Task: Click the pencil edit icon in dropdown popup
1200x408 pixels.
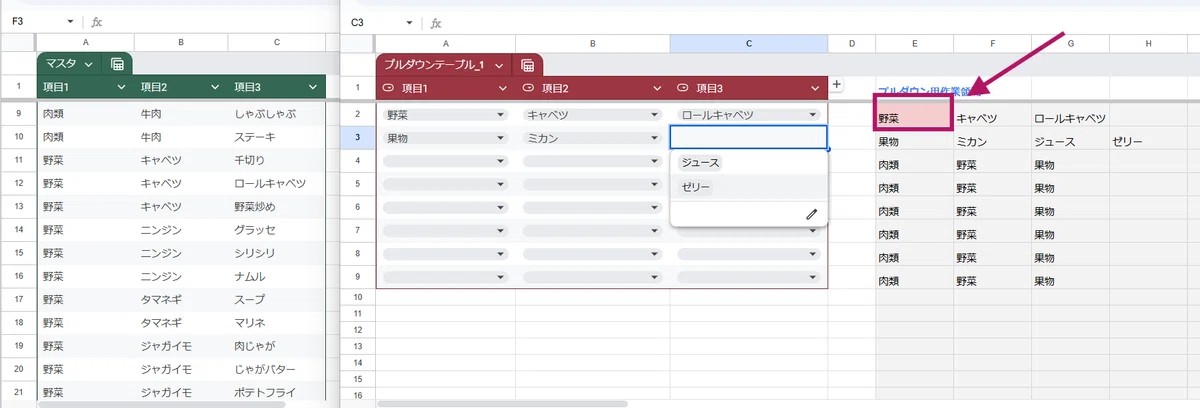Action: tap(811, 214)
